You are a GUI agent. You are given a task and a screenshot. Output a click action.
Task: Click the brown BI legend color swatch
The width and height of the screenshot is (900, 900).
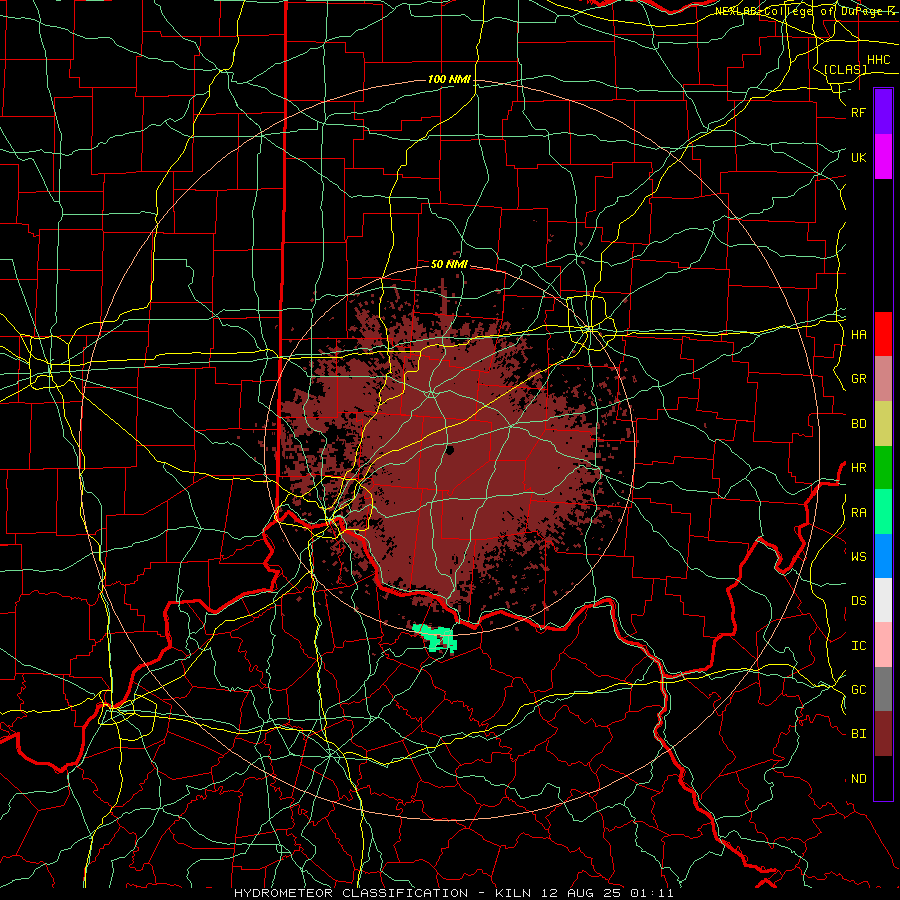883,733
